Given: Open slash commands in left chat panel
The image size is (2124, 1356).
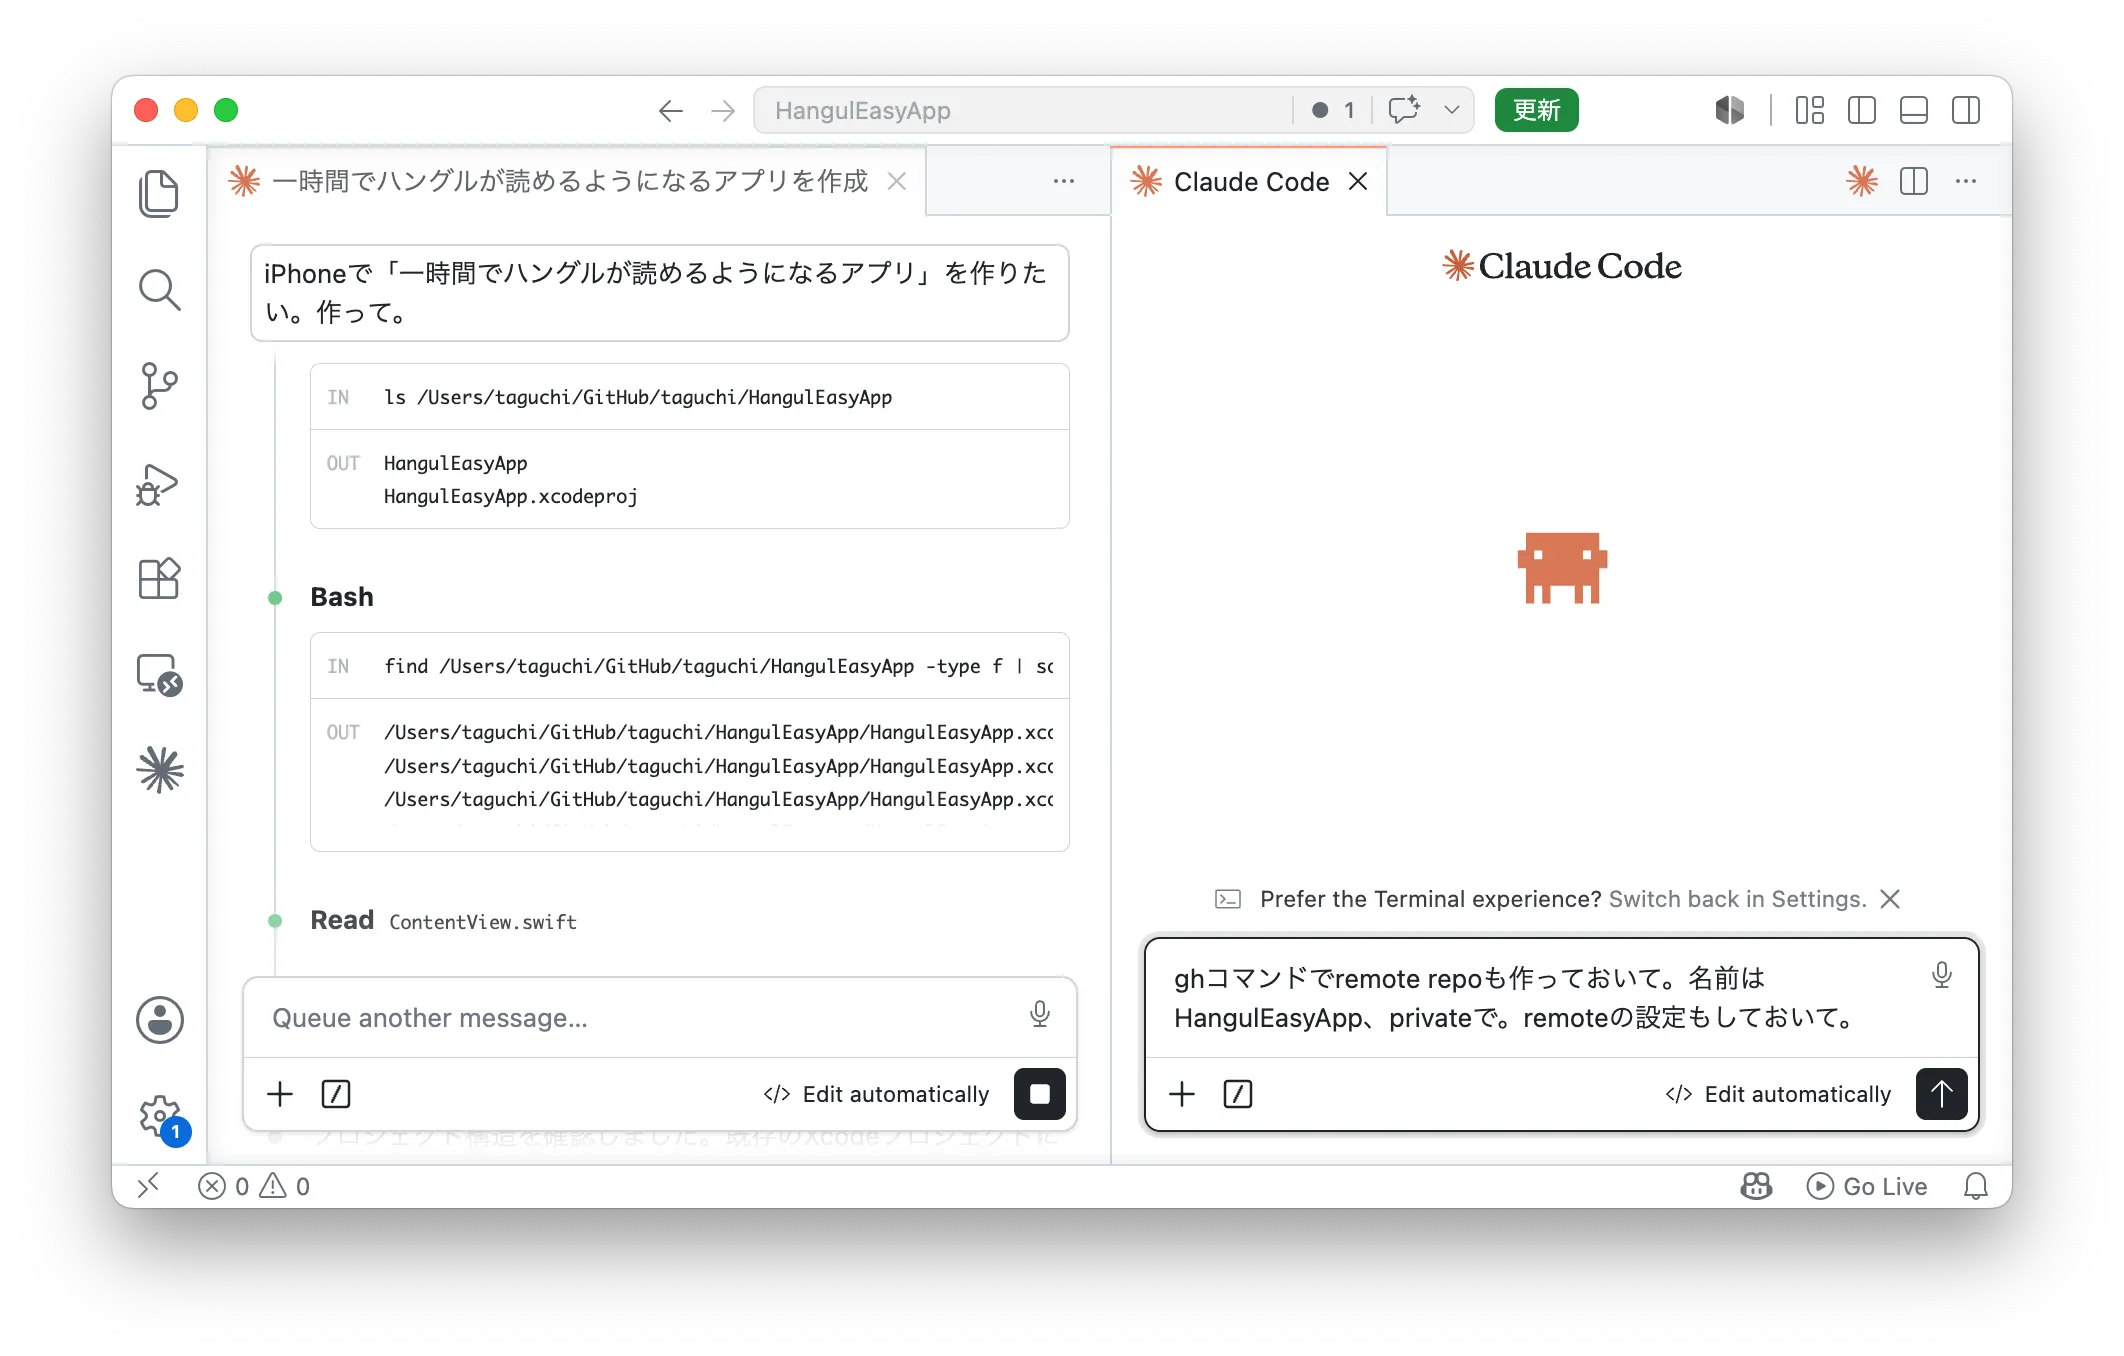Looking at the screenshot, I should 336,1094.
